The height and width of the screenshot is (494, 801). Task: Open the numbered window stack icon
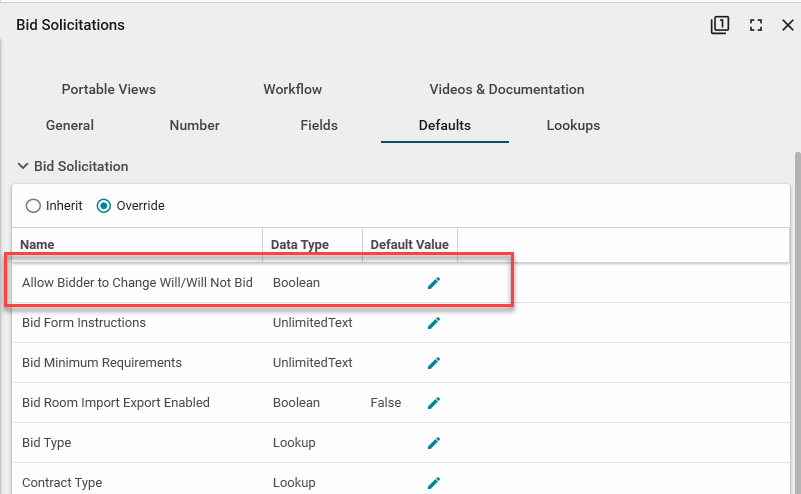720,25
